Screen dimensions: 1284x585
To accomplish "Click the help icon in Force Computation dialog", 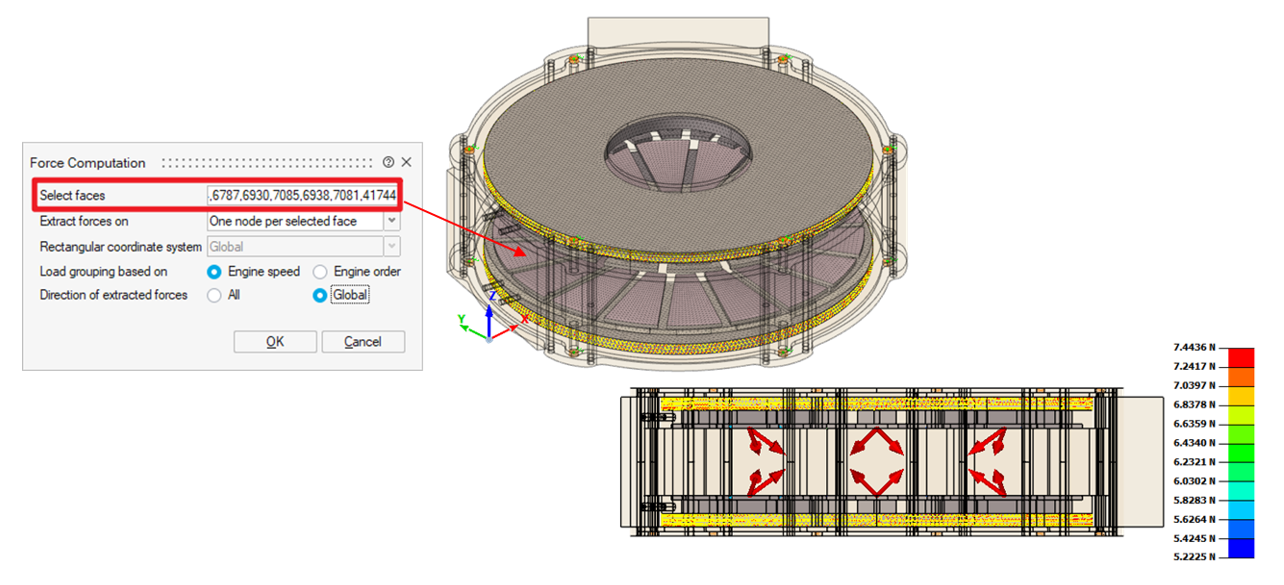I will [x=388, y=162].
